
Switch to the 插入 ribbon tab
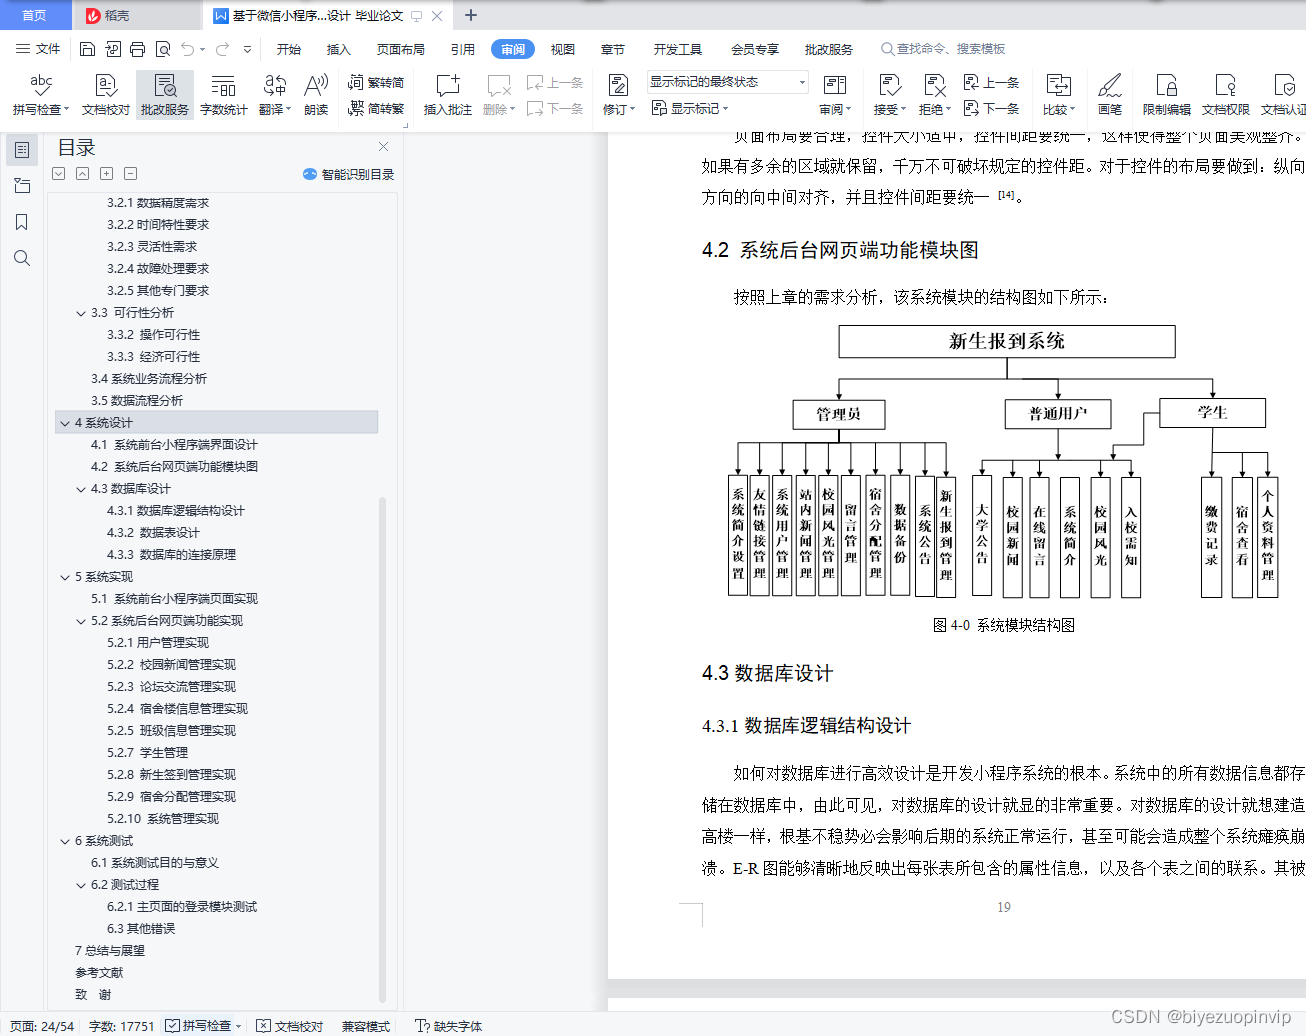click(338, 48)
